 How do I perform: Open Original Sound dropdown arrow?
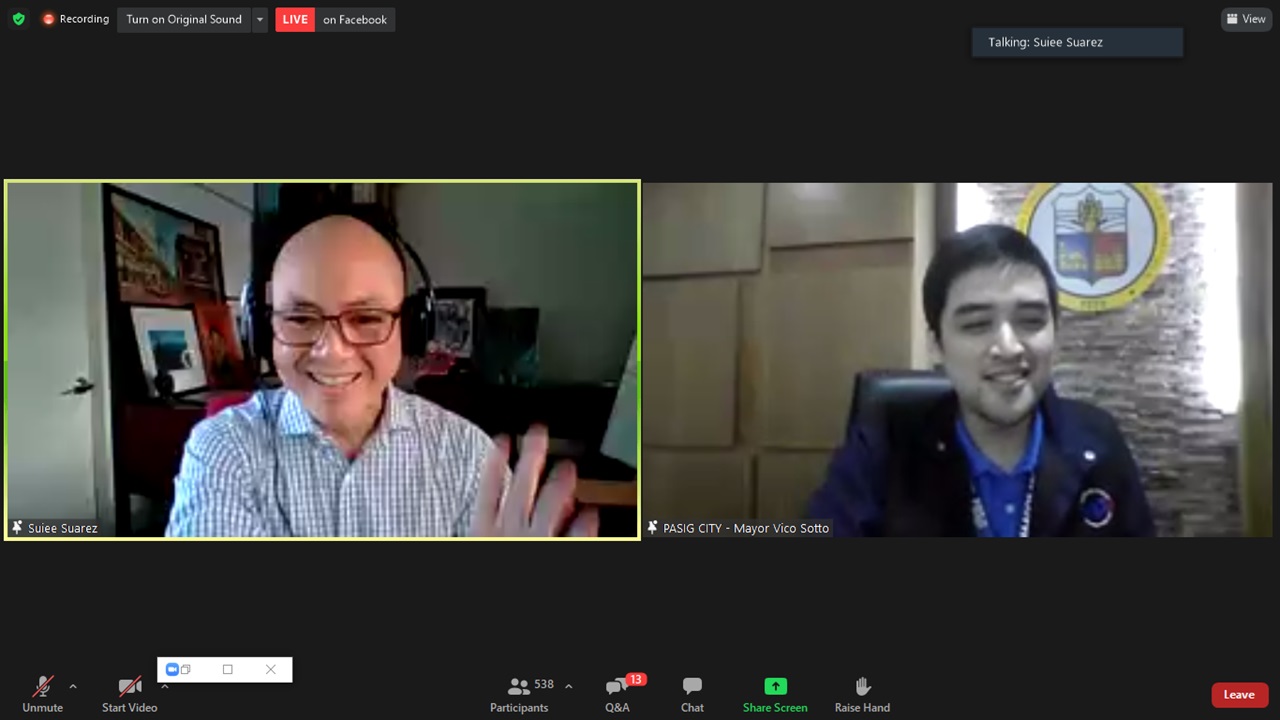[x=260, y=19]
